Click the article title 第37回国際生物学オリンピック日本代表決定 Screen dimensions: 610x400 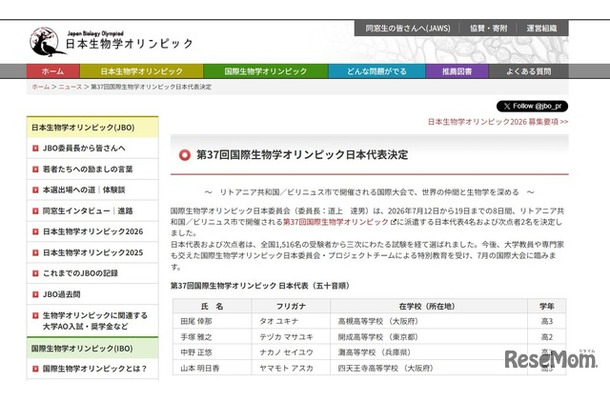point(302,155)
